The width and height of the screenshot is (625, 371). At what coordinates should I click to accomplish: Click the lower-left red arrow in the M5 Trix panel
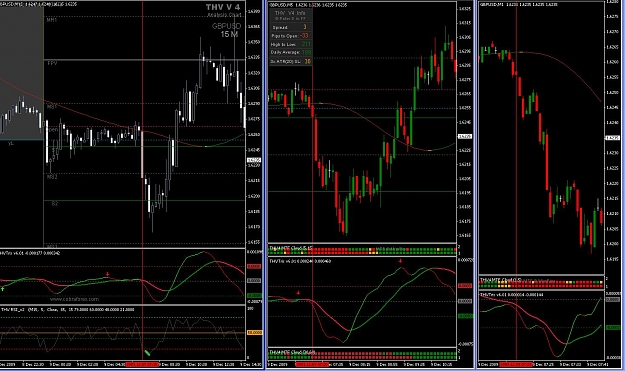[298, 293]
